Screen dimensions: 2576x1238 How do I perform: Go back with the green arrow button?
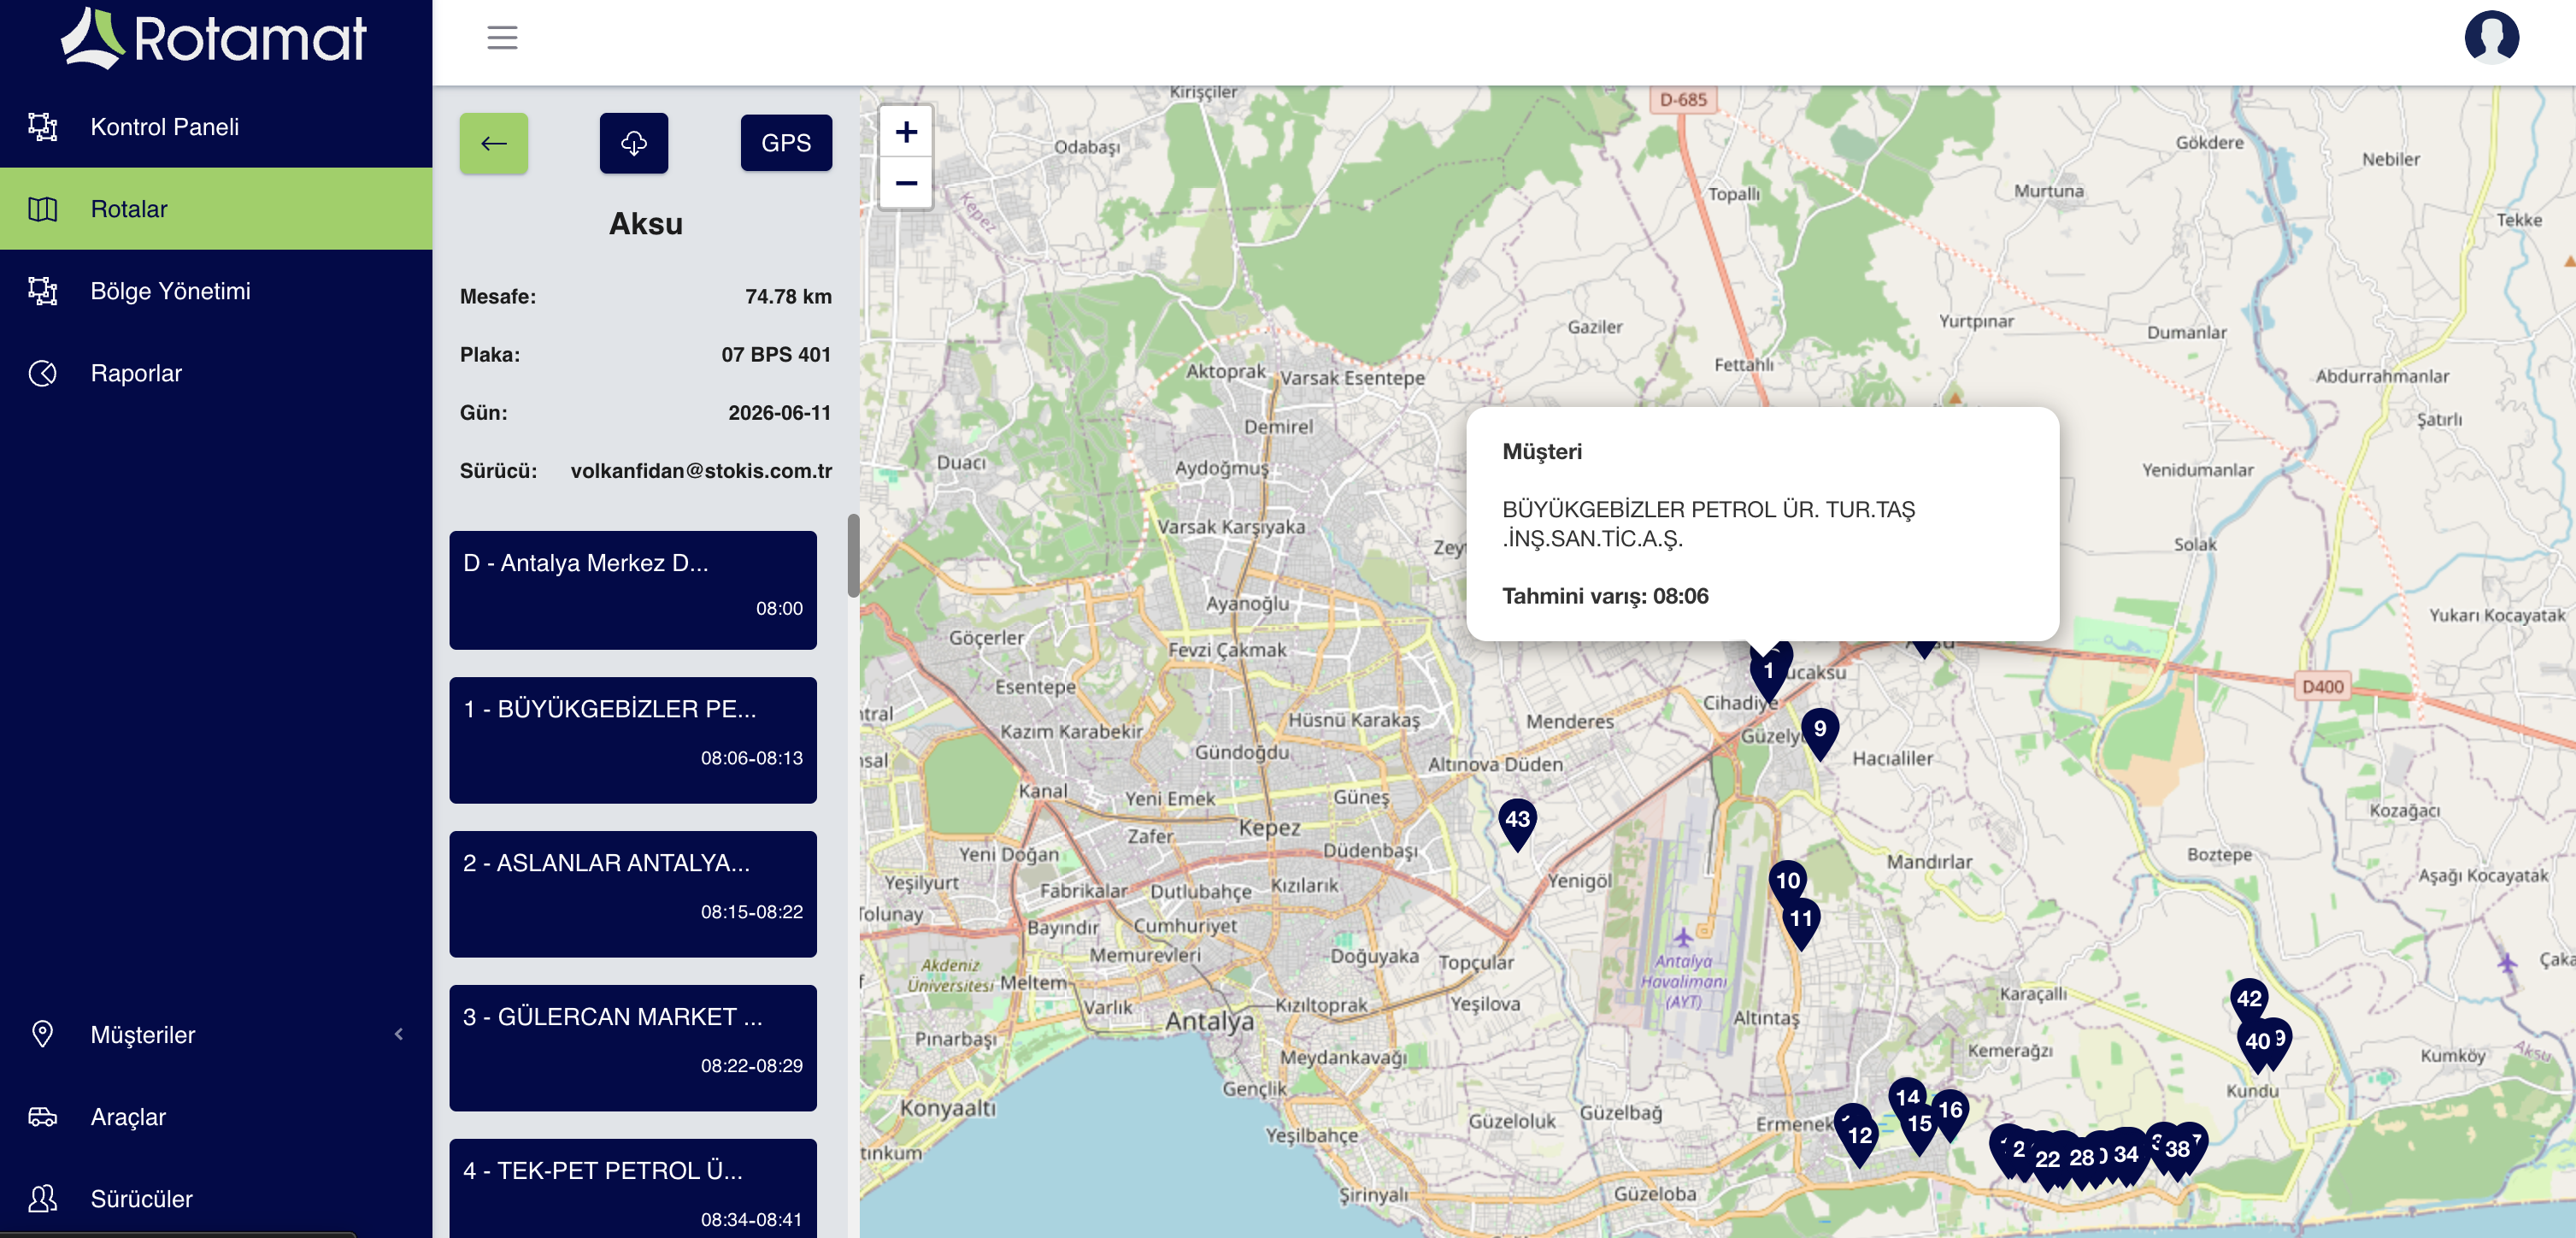point(494,143)
